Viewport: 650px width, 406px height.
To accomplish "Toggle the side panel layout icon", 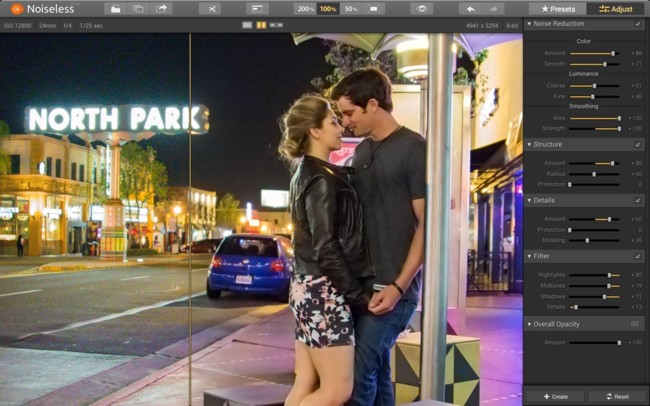I will click(257, 9).
